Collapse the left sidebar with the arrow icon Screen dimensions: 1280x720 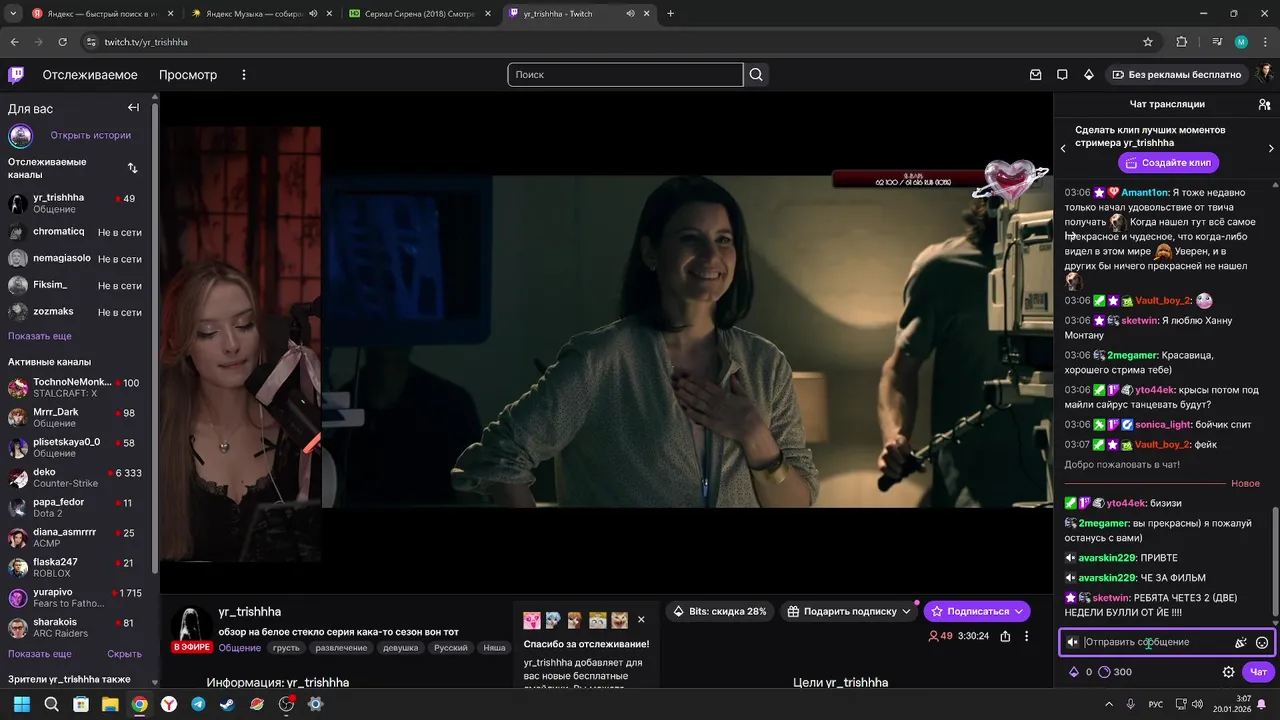[133, 108]
